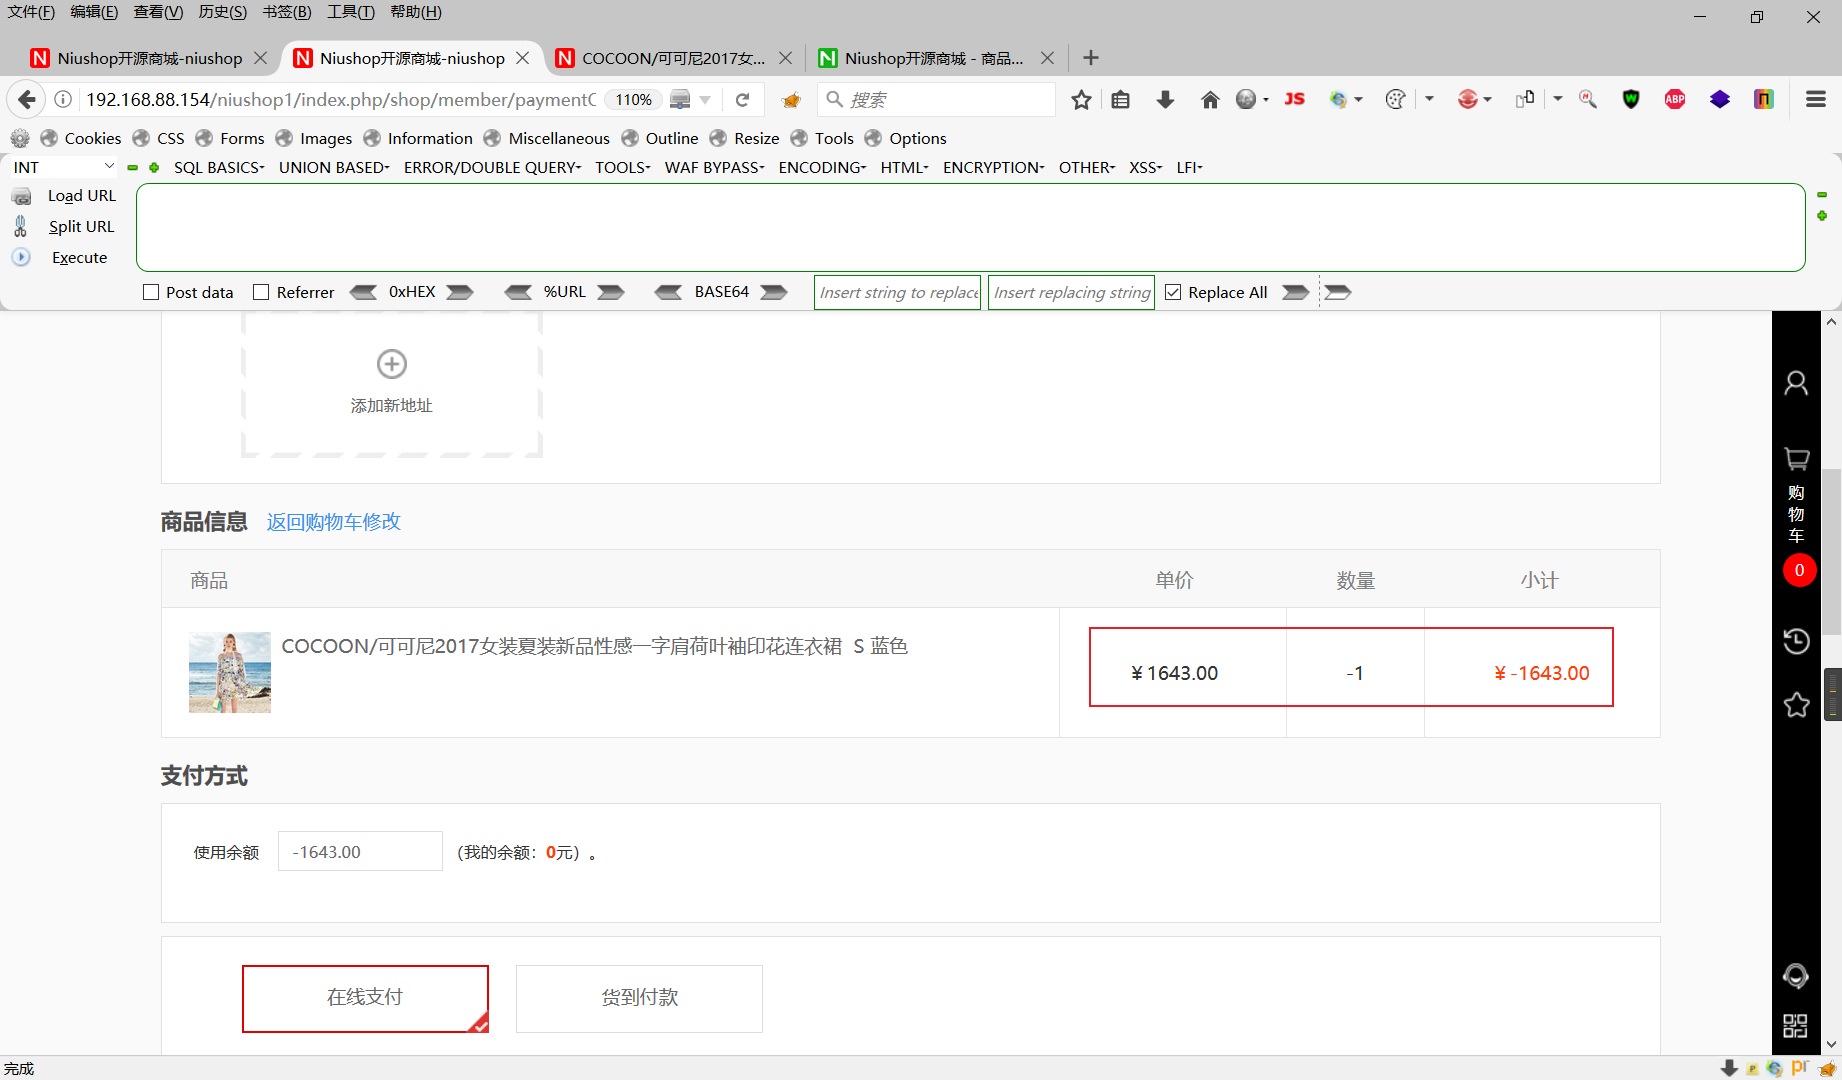Expand the WAF BYPASS menu
The width and height of the screenshot is (1842, 1080).
714,167
